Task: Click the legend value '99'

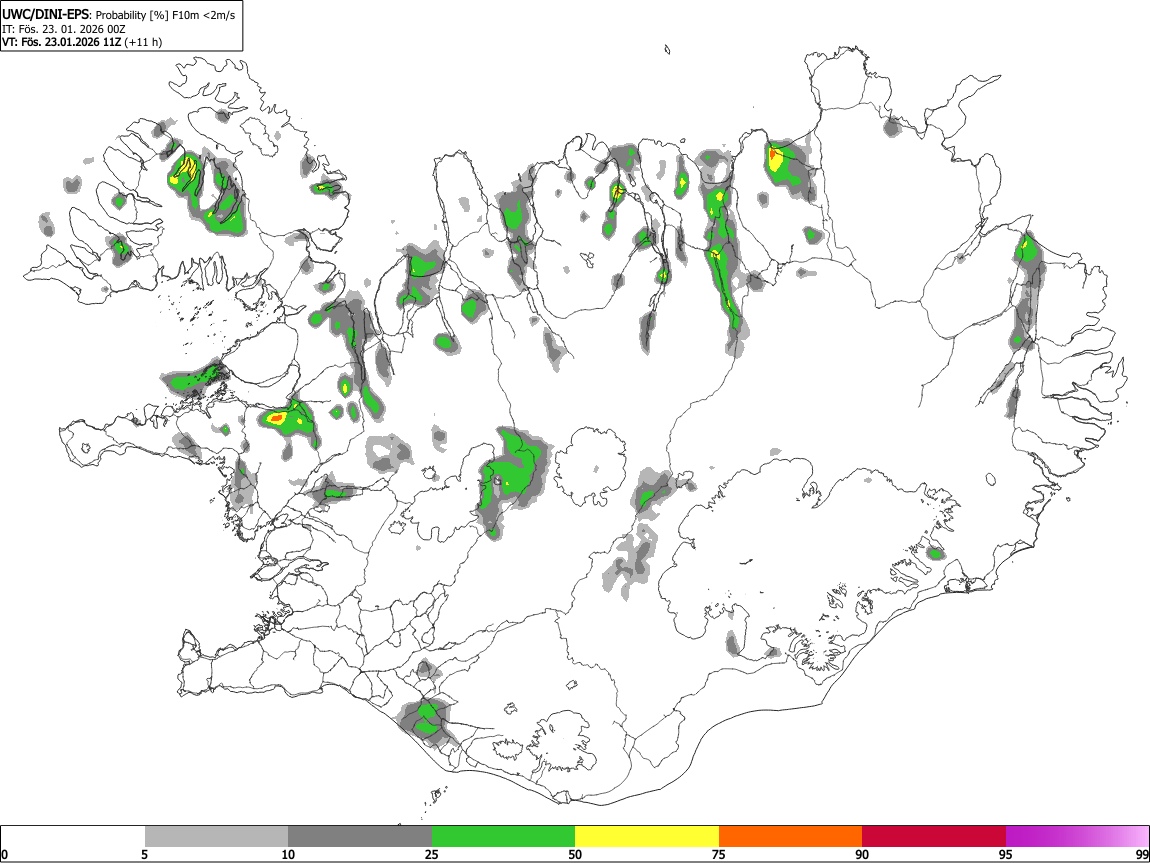Action: (x=1142, y=854)
